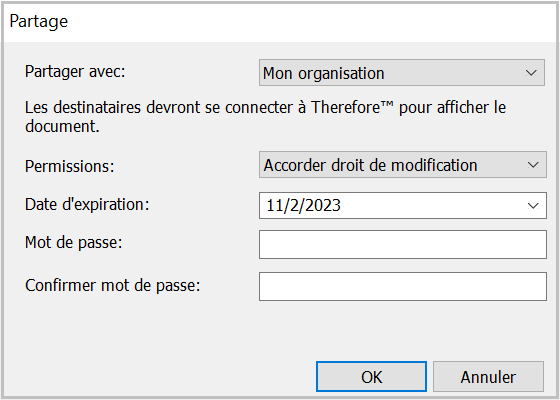This screenshot has height=400, width=560.
Task: Click inside the expiration date box after 11/2/2023
Action: 429,205
